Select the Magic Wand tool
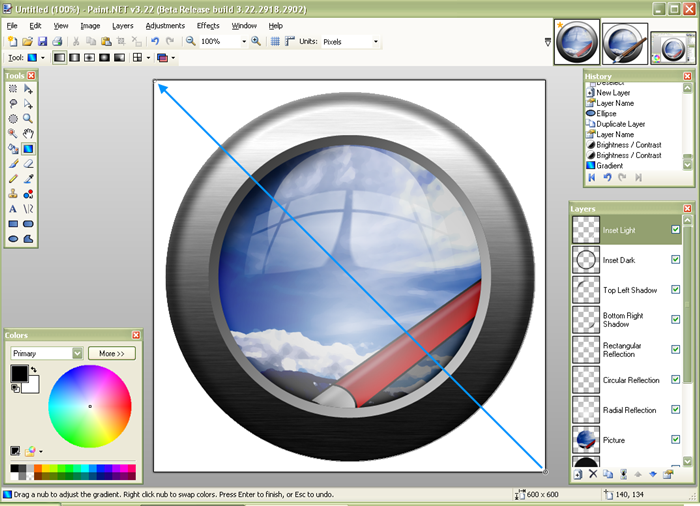The height and width of the screenshot is (506, 700). point(13,134)
